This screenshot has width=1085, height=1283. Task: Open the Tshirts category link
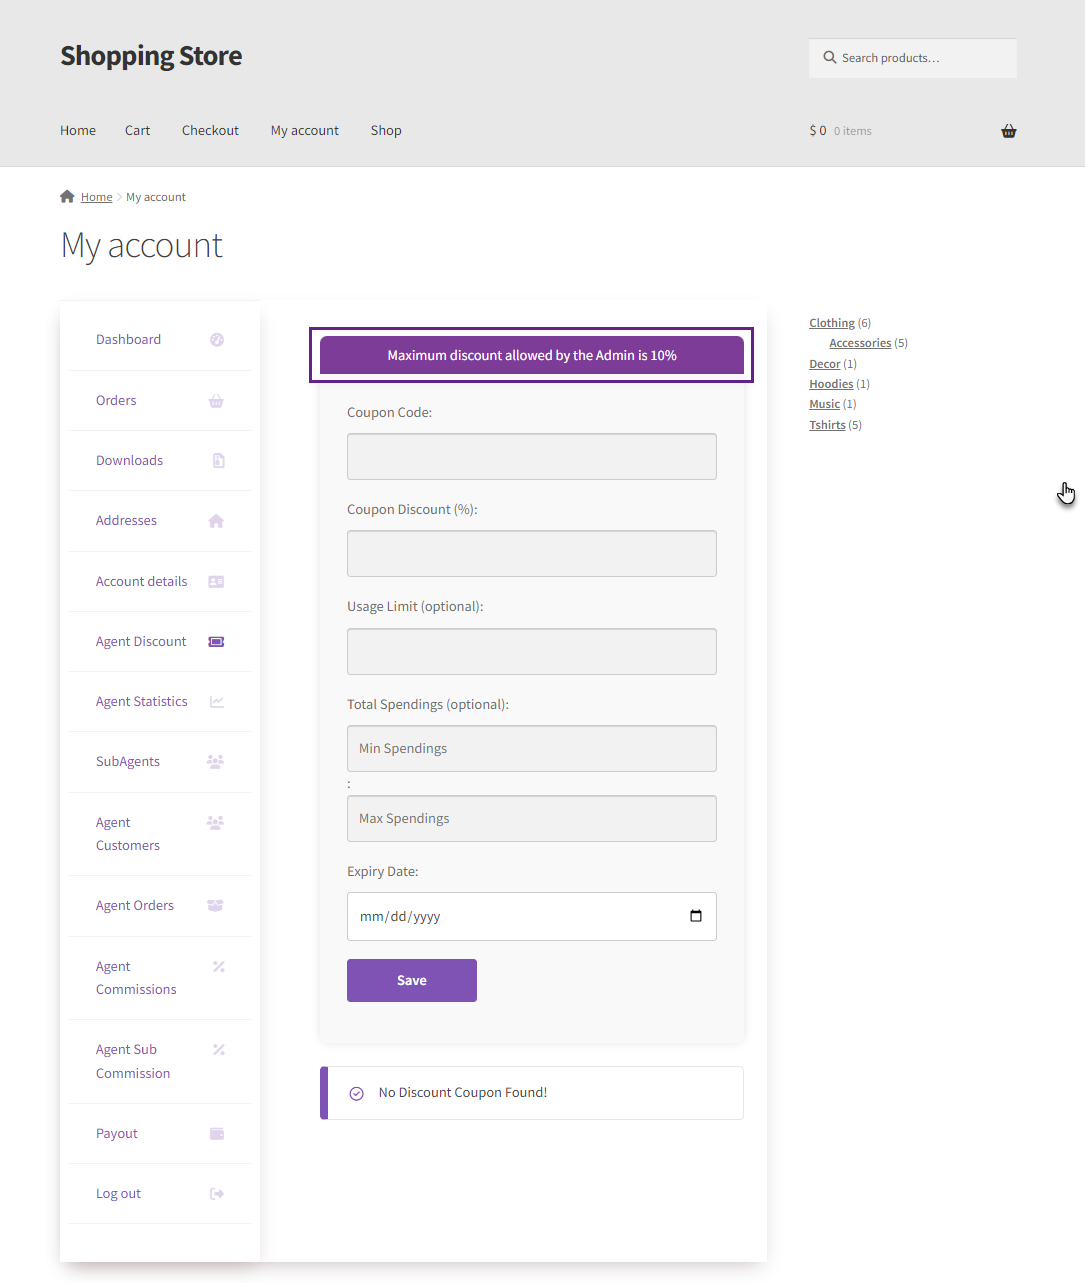pyautogui.click(x=827, y=425)
